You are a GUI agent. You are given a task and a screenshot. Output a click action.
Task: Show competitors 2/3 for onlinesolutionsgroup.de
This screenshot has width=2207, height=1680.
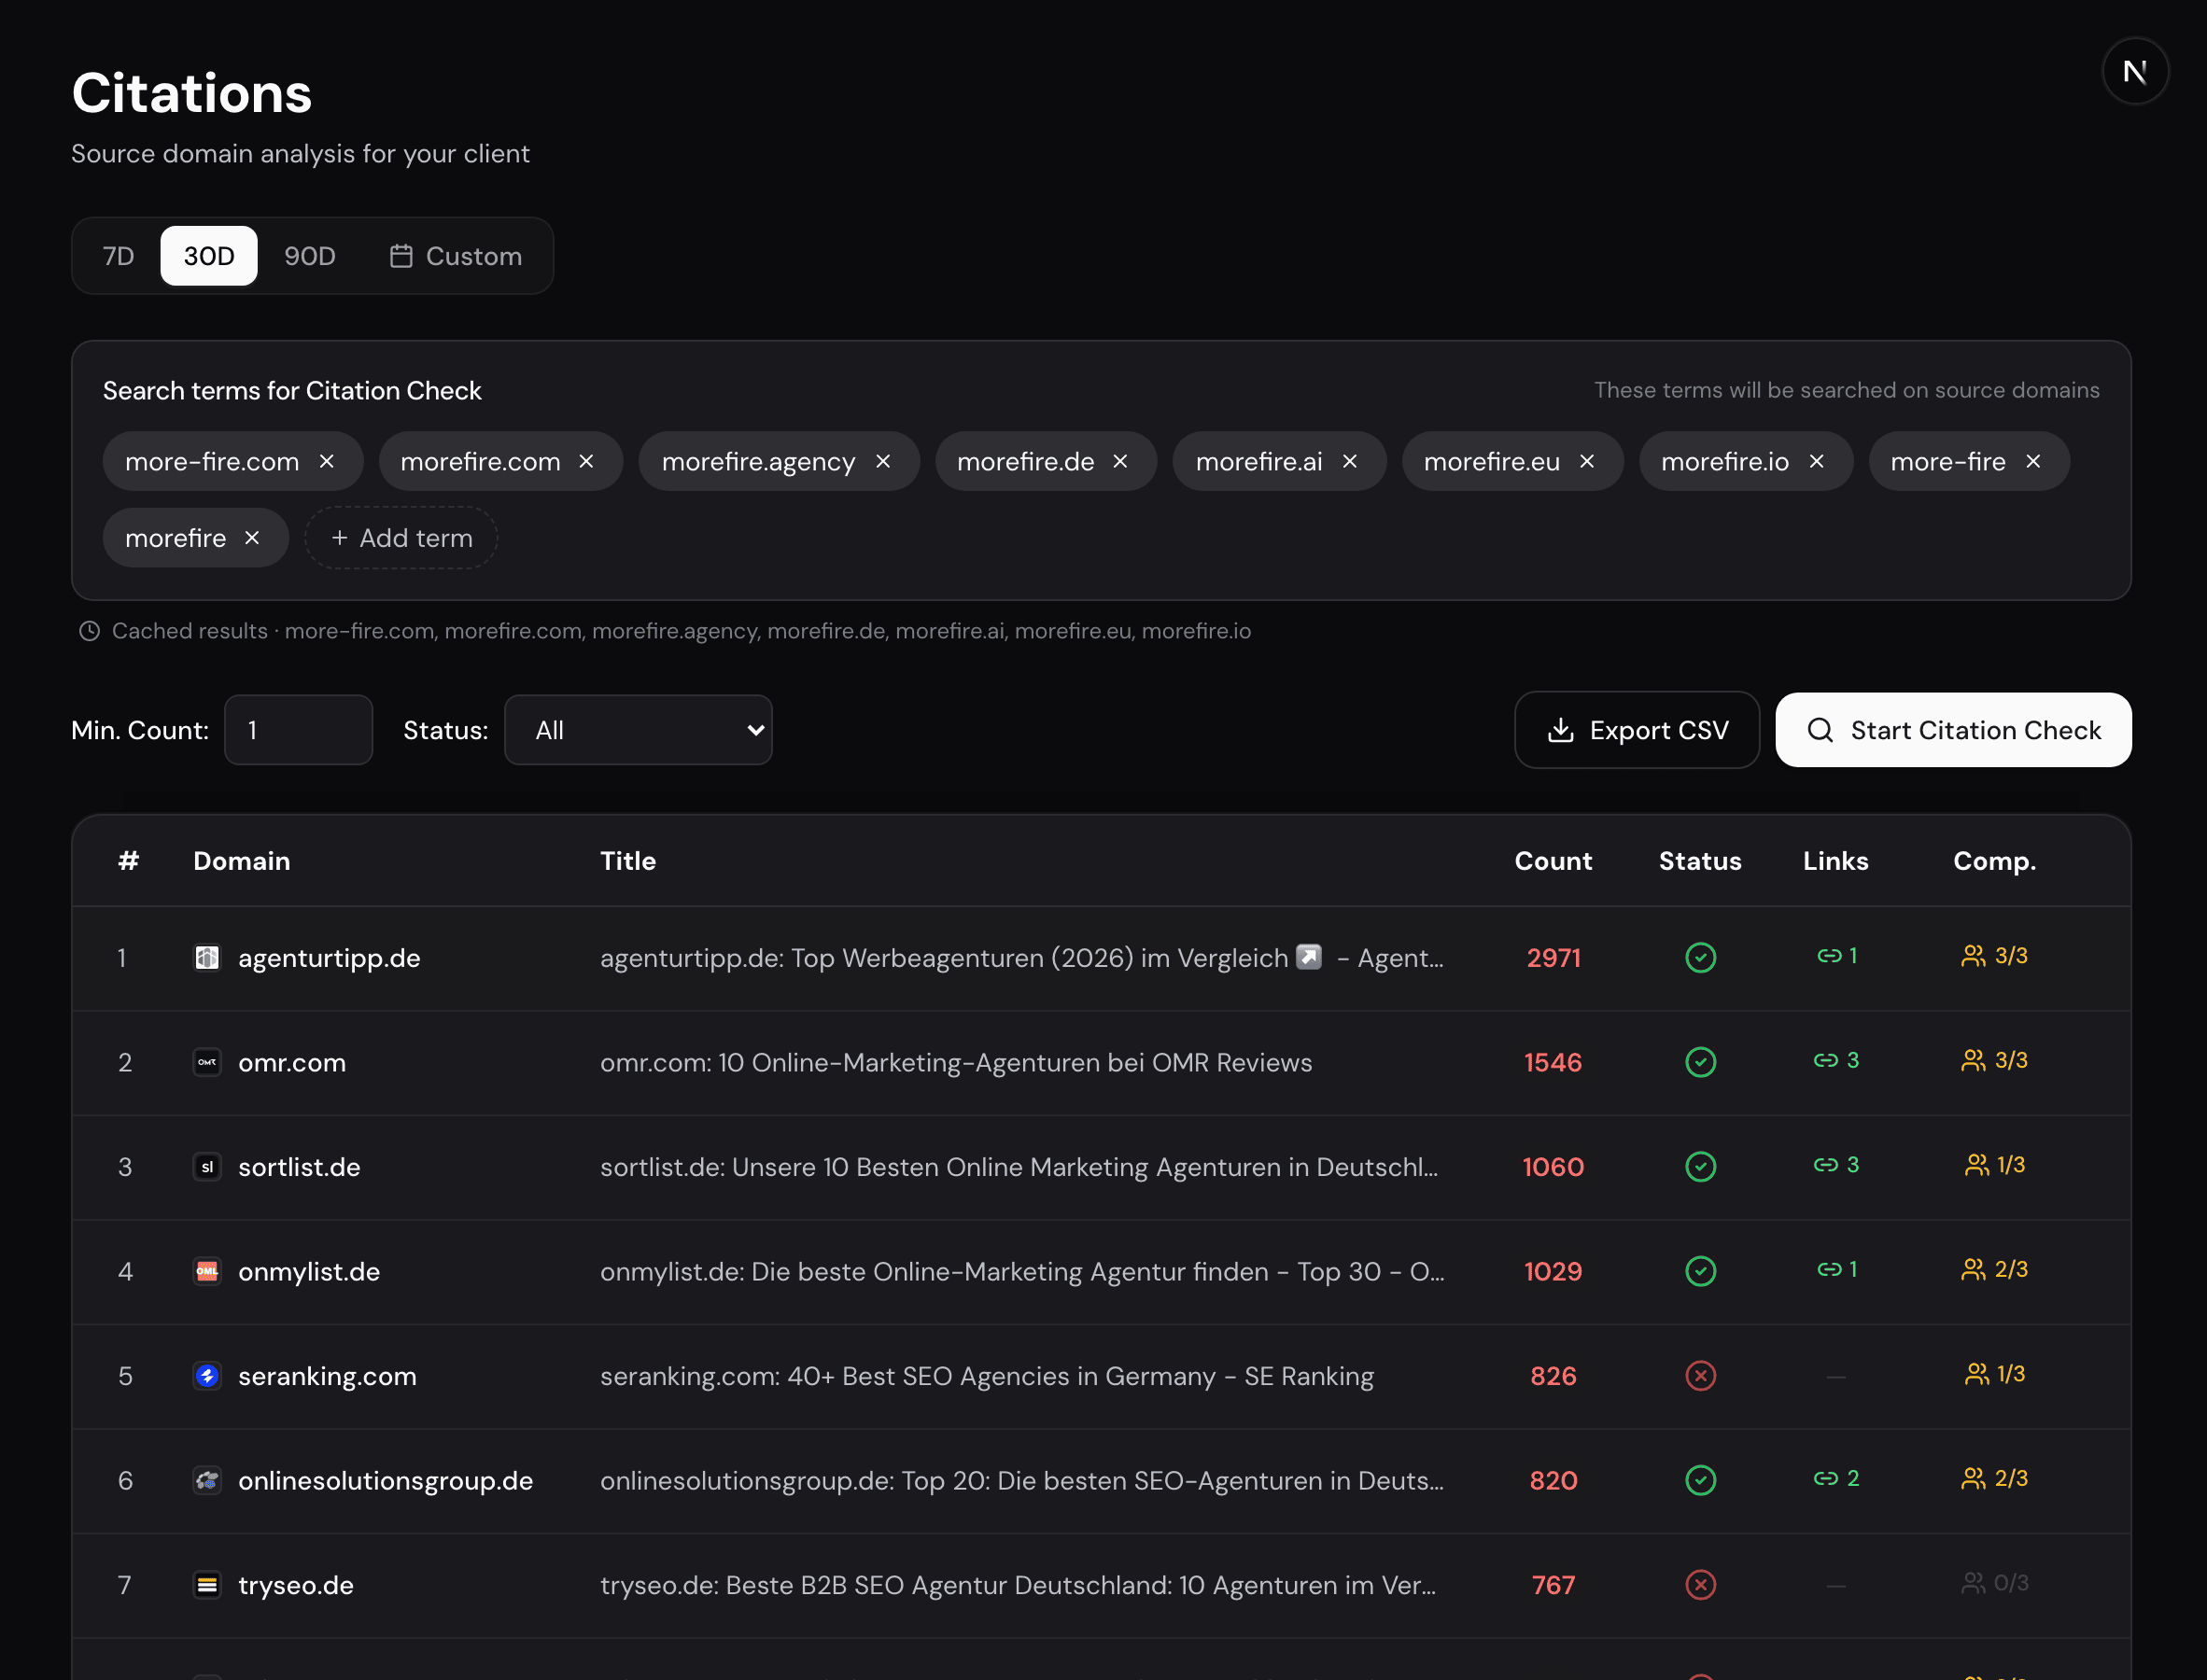[1994, 1478]
